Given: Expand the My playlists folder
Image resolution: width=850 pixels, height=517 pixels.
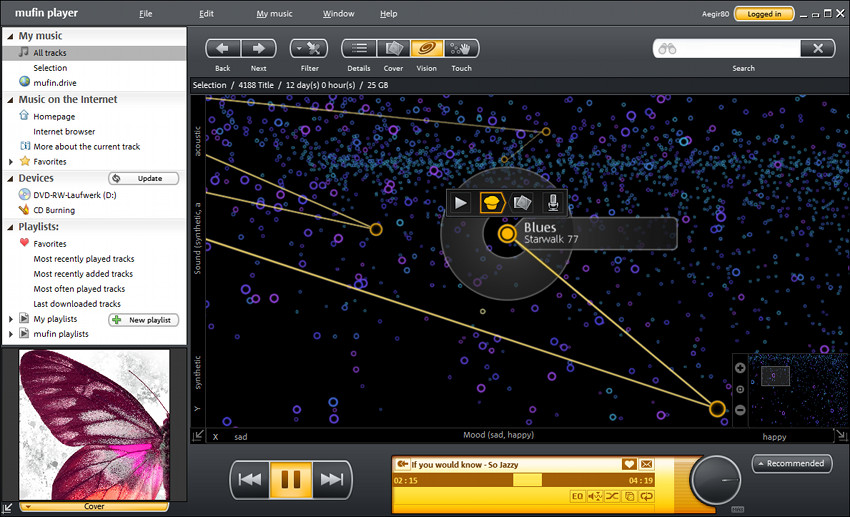Looking at the screenshot, I should point(10,319).
